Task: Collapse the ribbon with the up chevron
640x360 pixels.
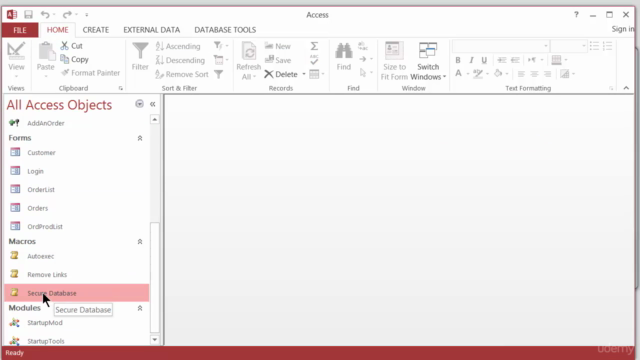Action: pos(626,88)
